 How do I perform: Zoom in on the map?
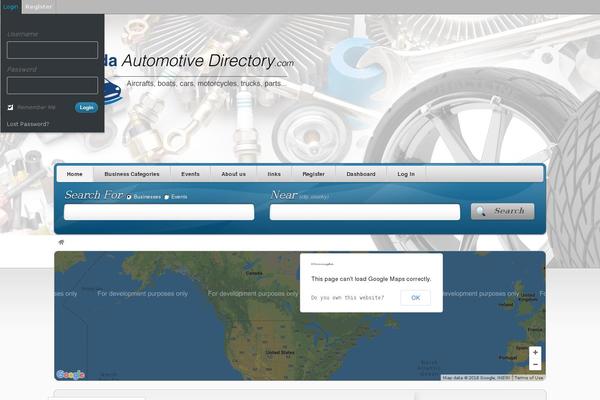[x=535, y=352]
